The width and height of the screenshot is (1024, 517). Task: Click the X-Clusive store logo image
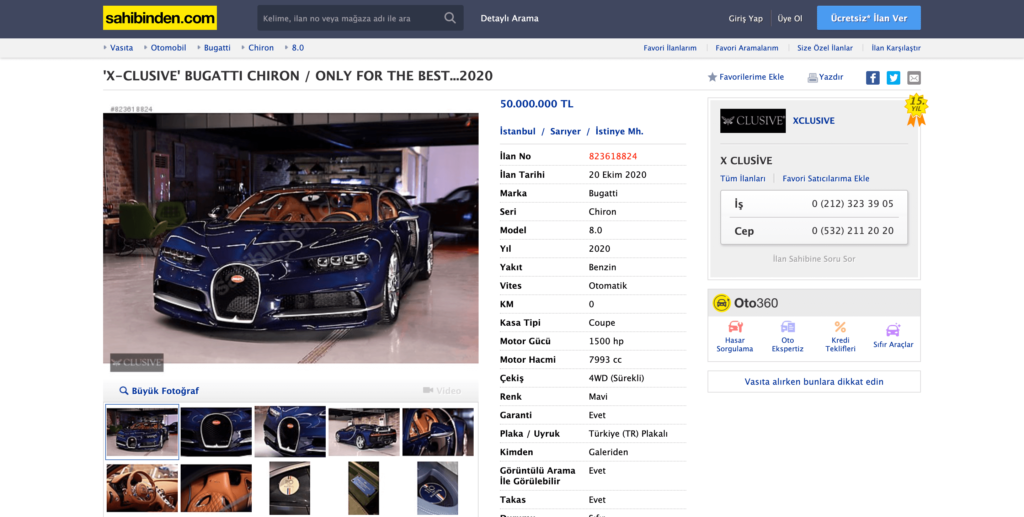pos(753,121)
